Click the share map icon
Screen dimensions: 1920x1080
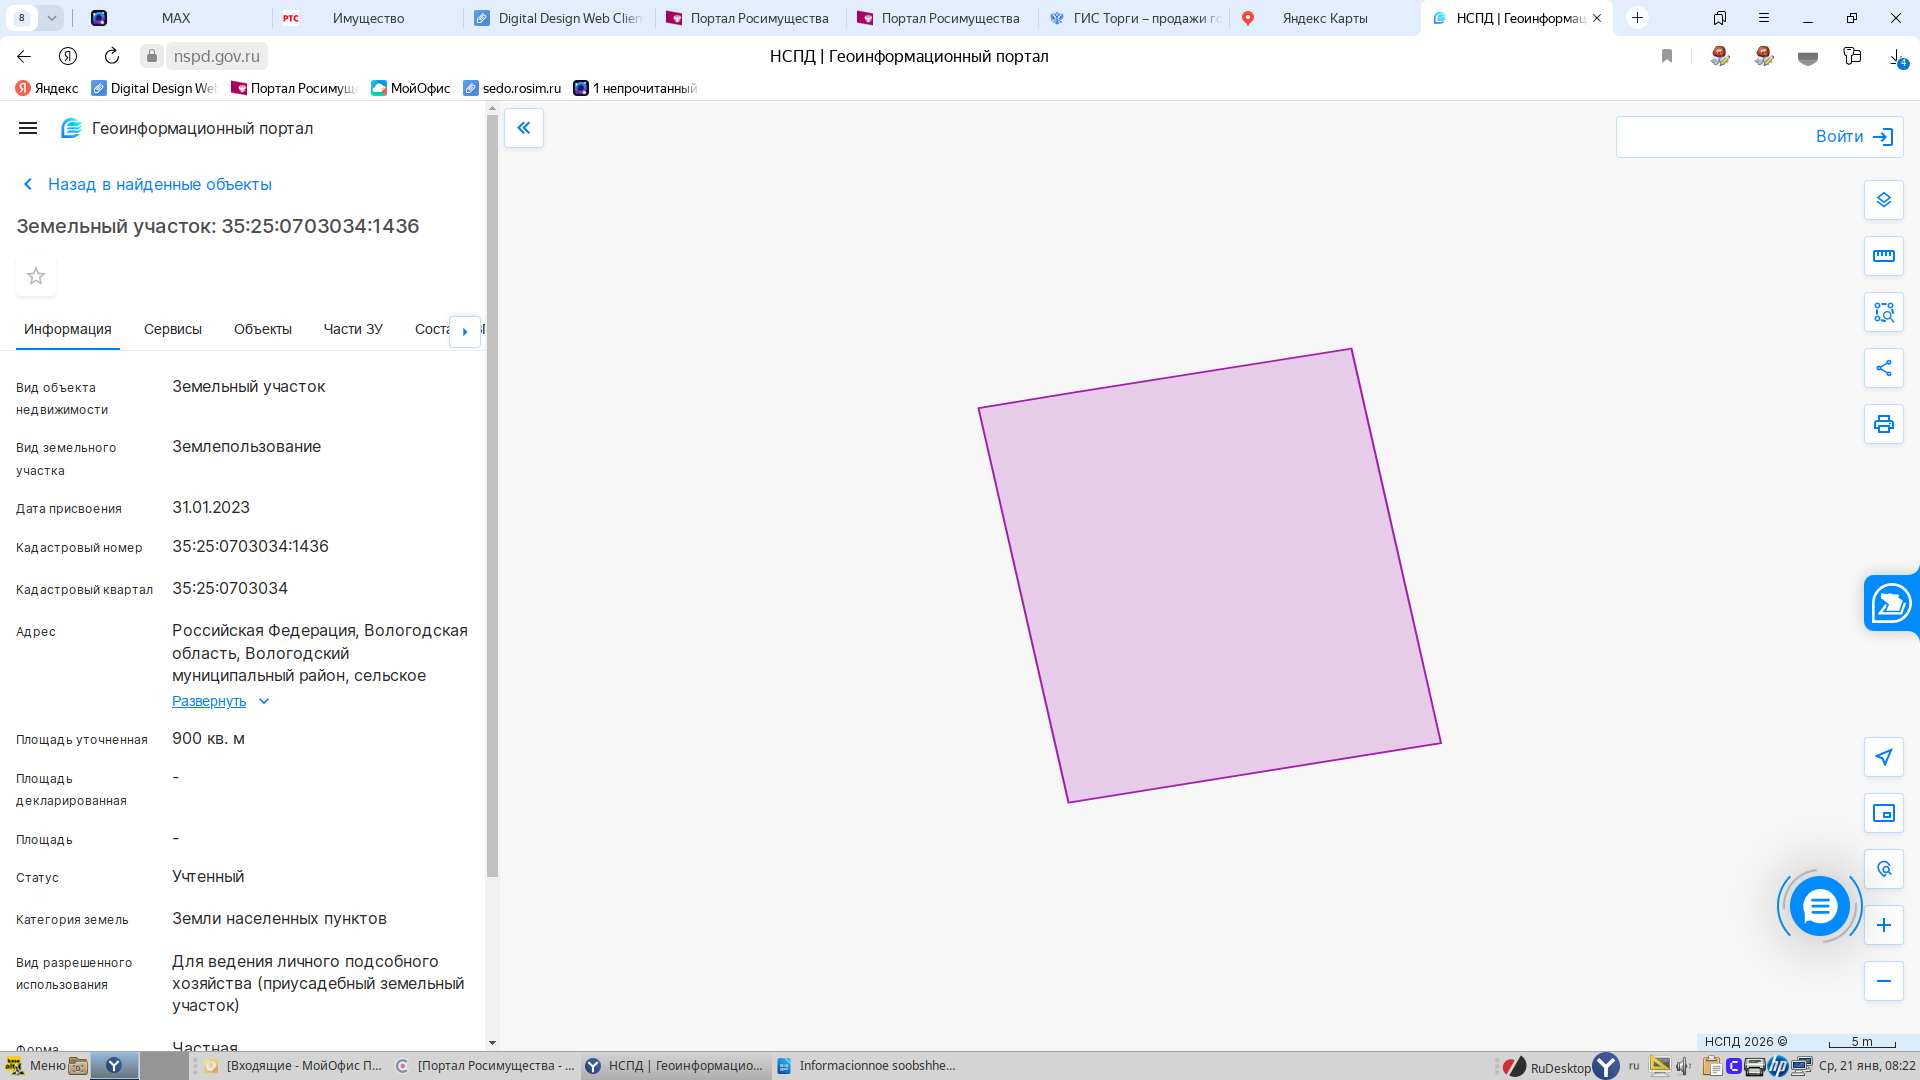coord(1883,368)
